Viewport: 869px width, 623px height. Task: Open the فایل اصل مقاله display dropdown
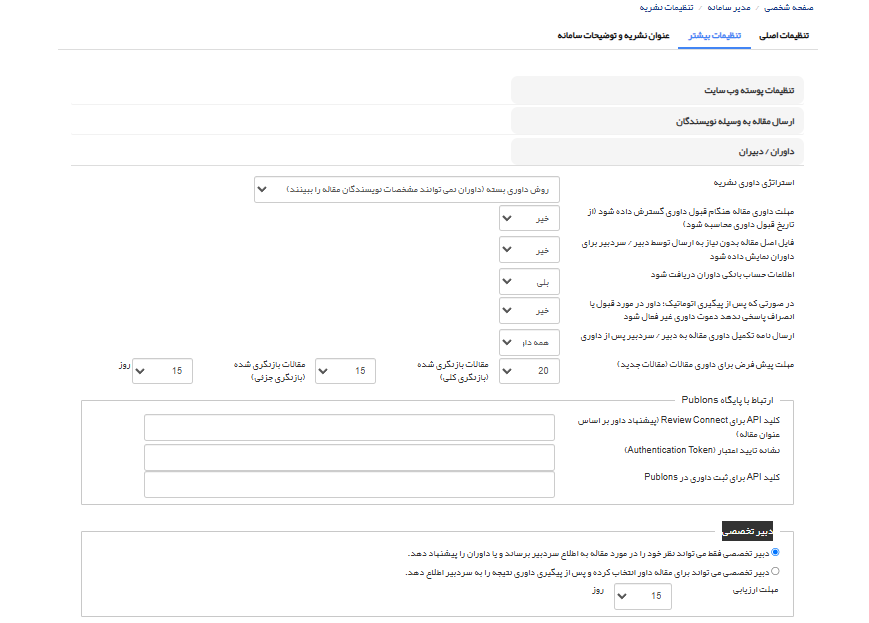pyautogui.click(x=529, y=250)
